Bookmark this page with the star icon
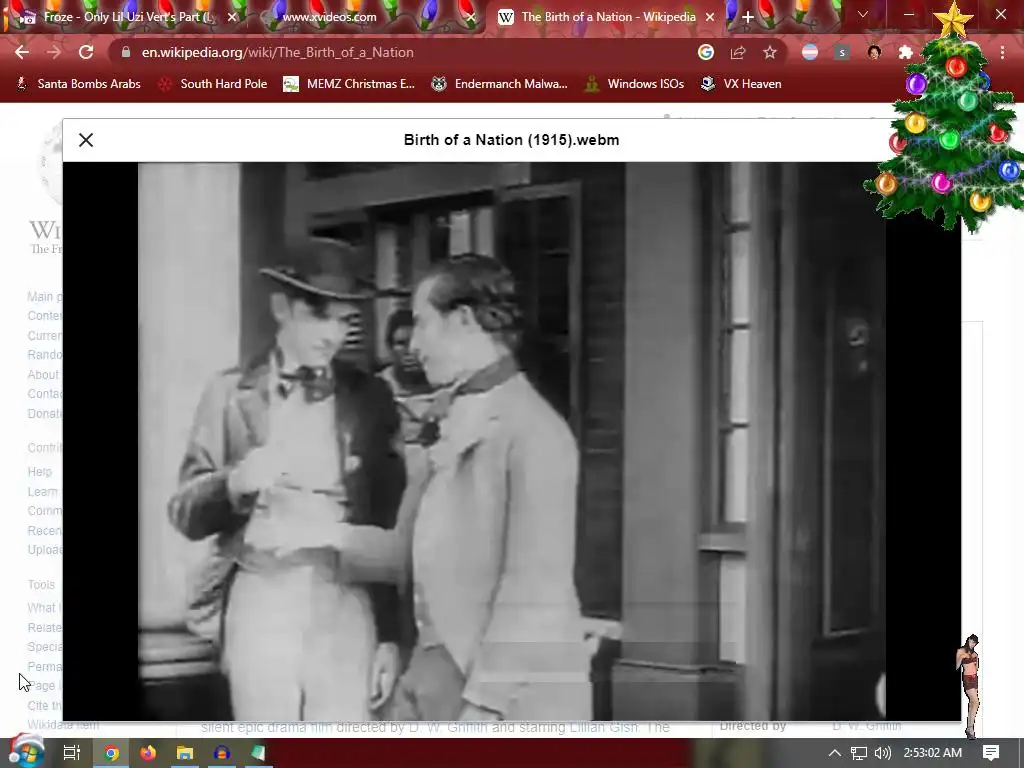 pos(770,52)
